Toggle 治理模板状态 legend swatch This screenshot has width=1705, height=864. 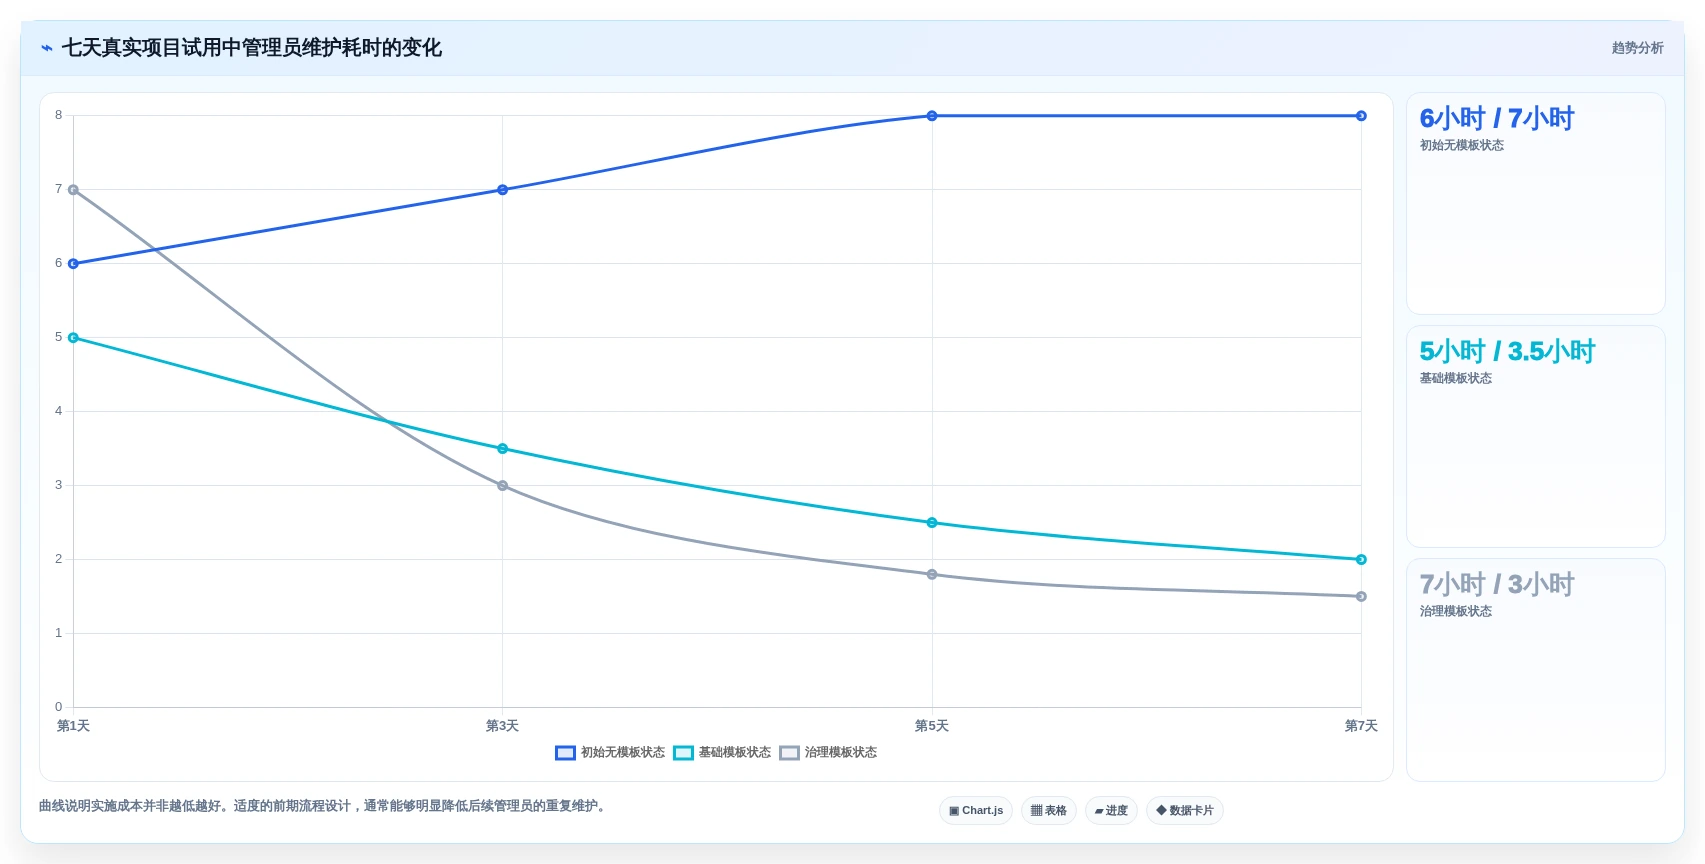pos(789,753)
